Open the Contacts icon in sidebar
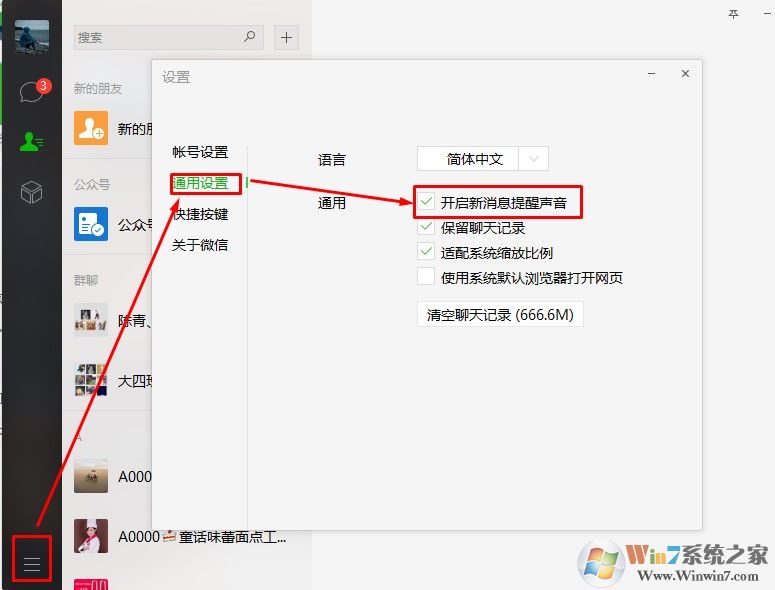The image size is (775, 590). 31,142
